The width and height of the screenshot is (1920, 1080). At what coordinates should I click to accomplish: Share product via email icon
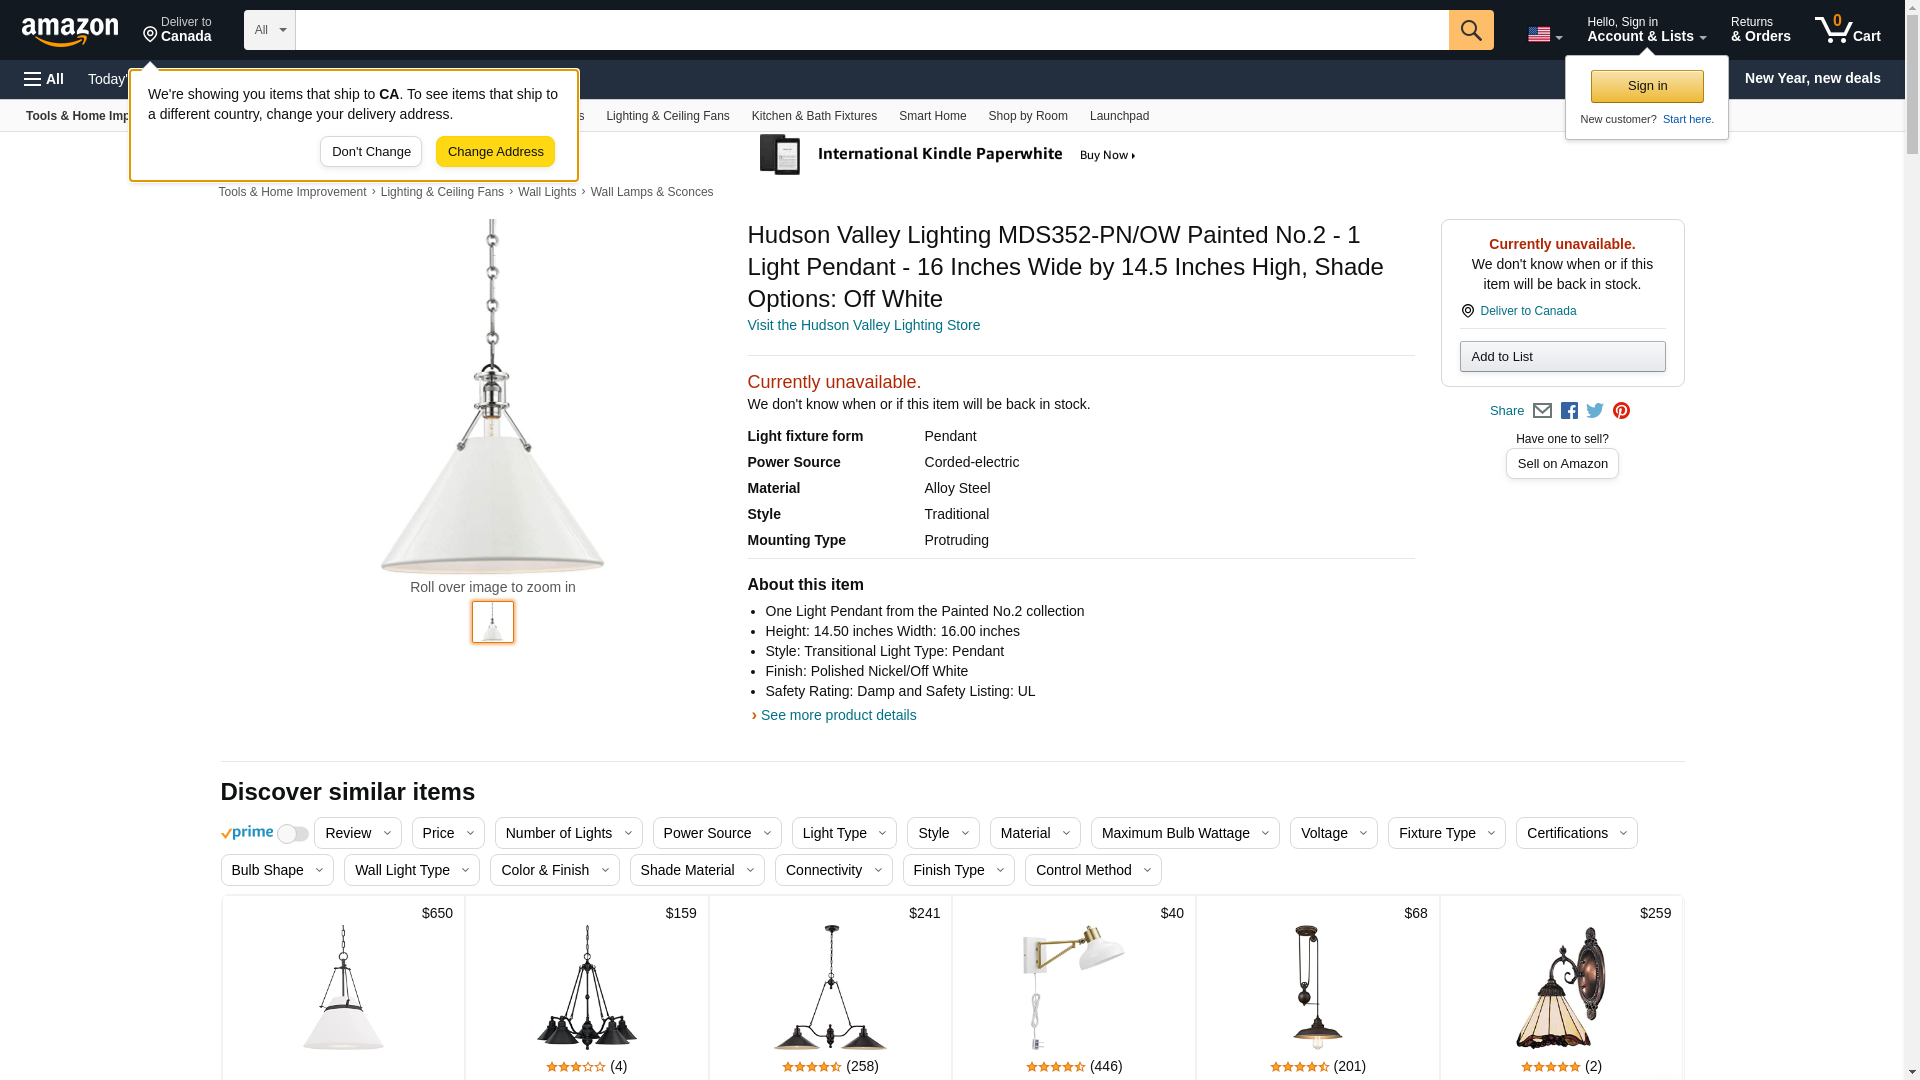point(1542,411)
